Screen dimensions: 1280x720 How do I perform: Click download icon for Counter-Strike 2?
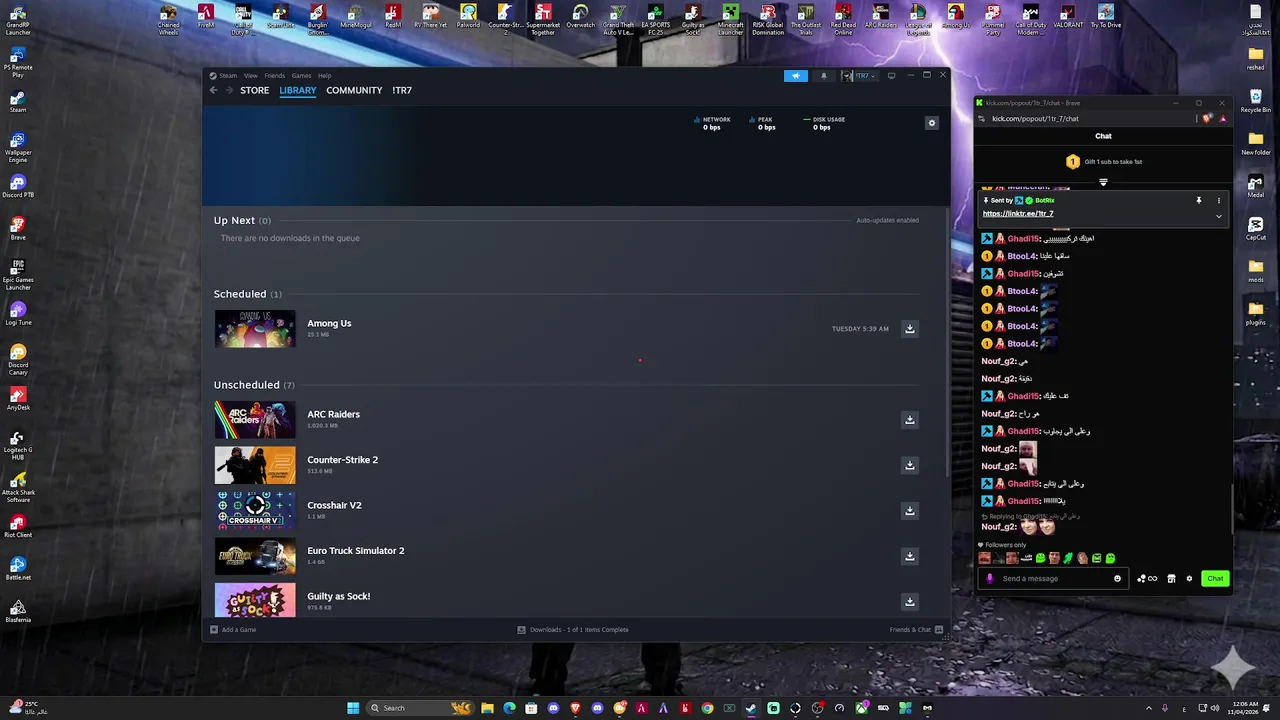coord(910,465)
